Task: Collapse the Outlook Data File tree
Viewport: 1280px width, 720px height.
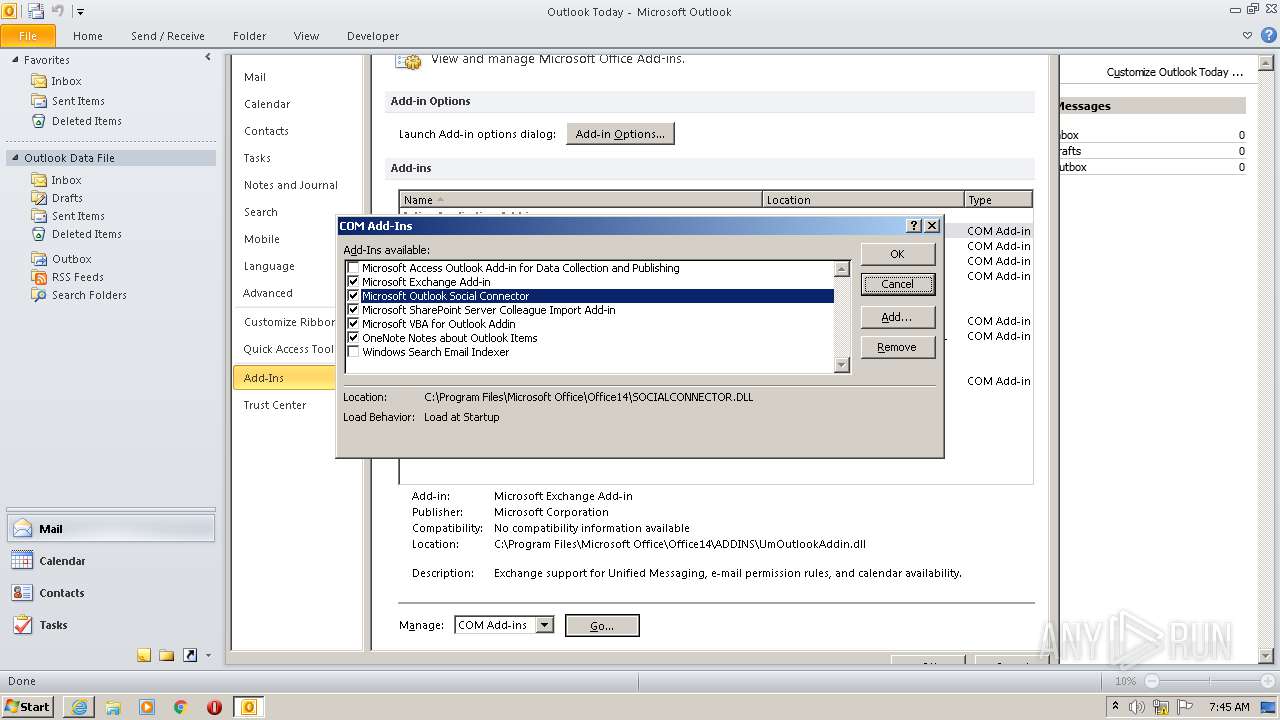Action: click(15, 158)
